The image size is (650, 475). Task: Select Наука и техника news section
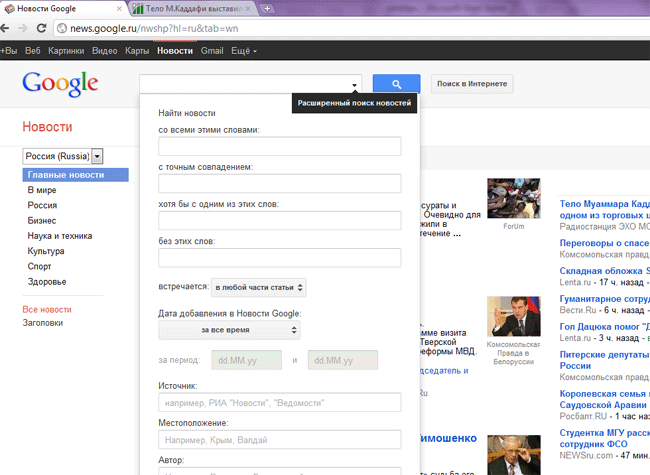(60, 236)
